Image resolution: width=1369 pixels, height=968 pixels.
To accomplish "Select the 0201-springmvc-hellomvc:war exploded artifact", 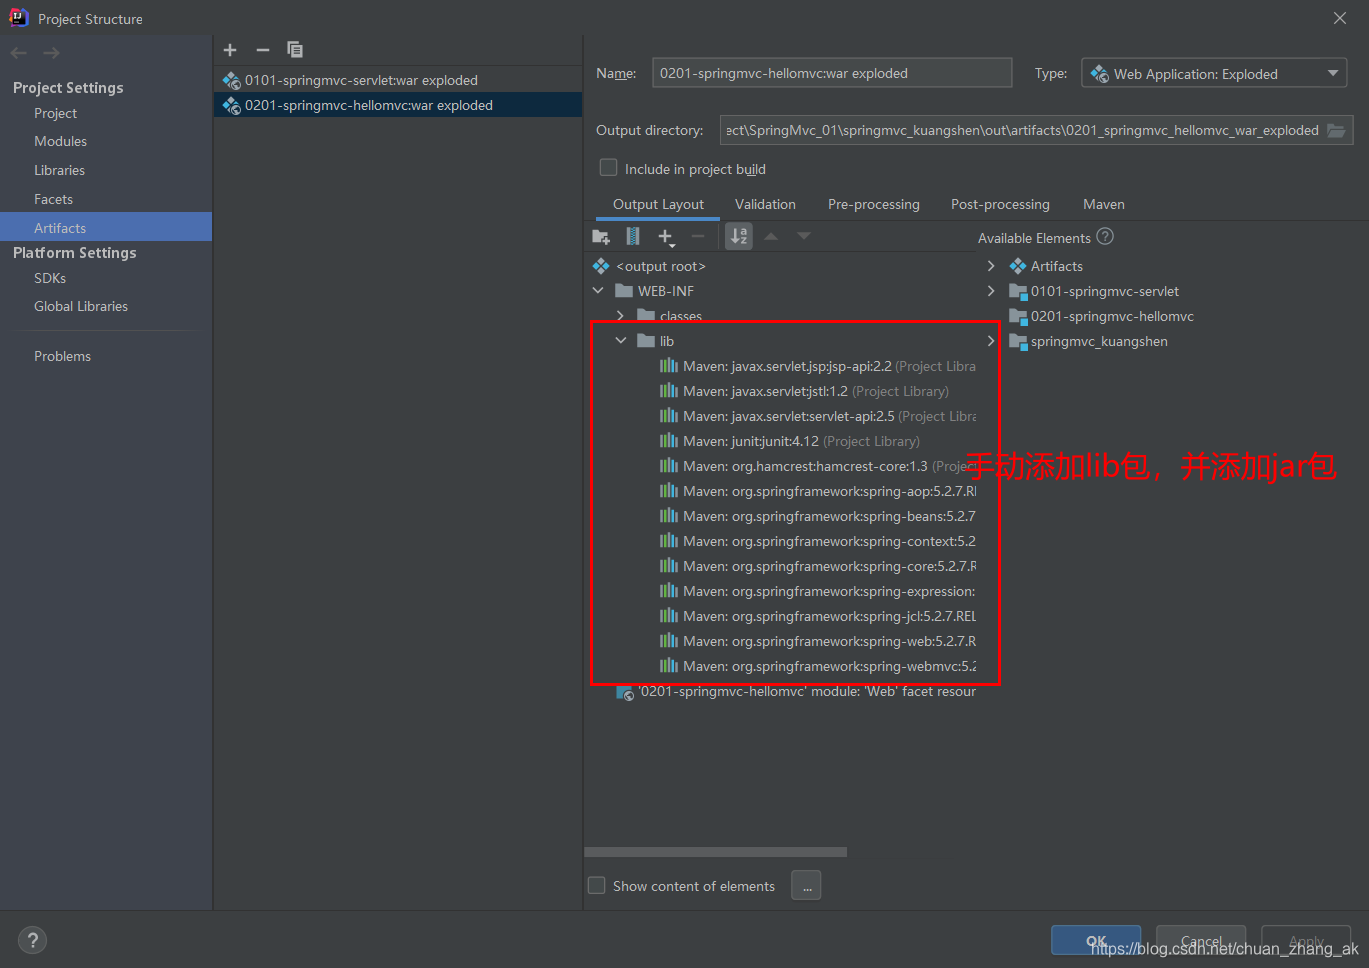I will (x=398, y=105).
